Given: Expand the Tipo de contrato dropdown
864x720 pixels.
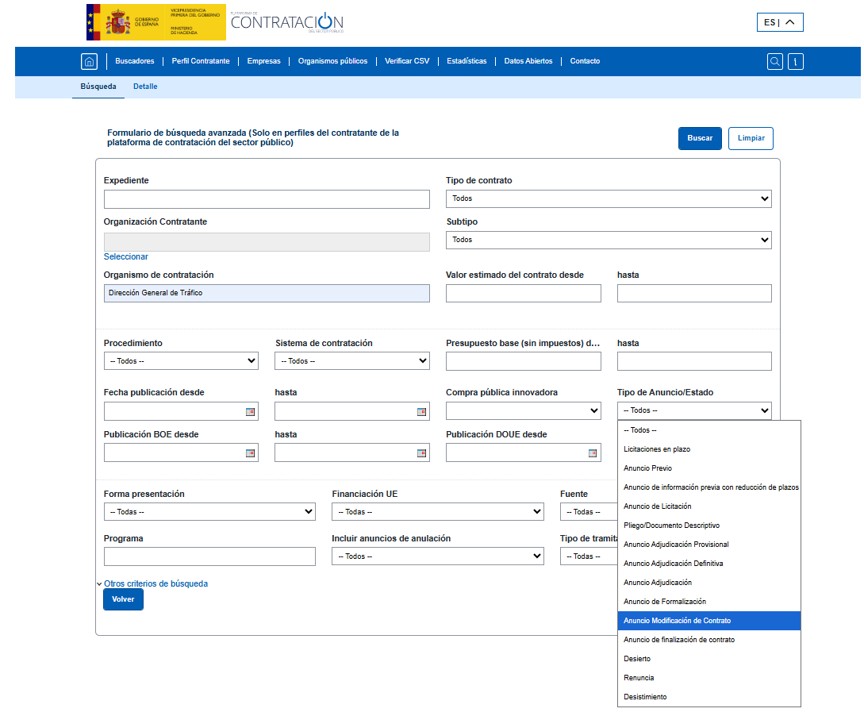Looking at the screenshot, I should click(608, 199).
